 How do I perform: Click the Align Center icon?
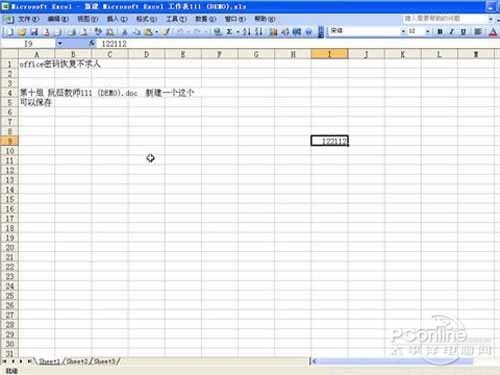[478, 32]
